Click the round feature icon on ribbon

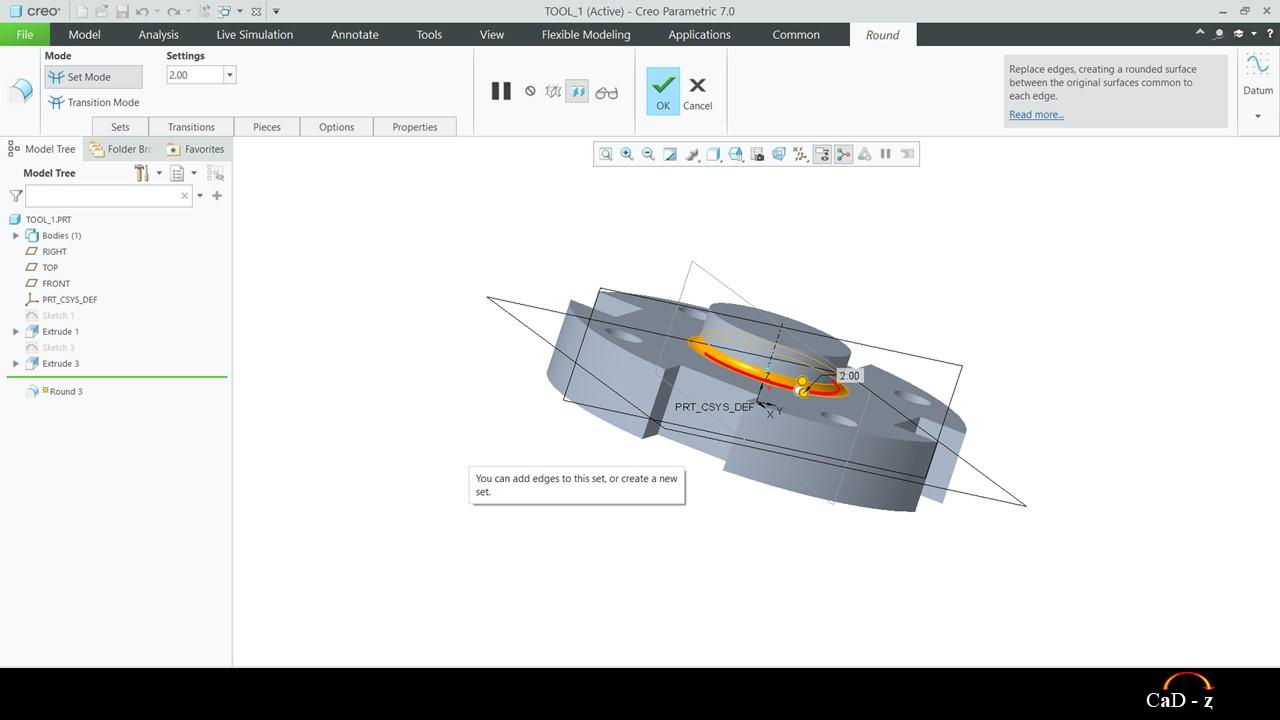[20, 91]
